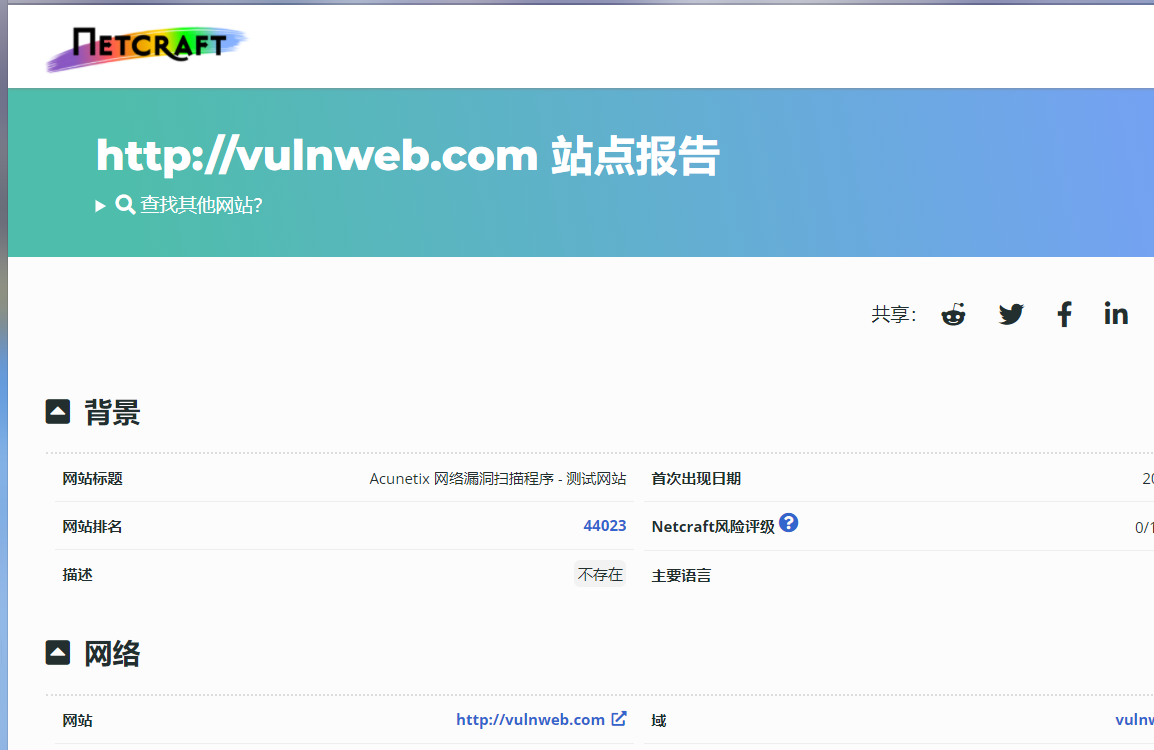
Task: Share report on Reddit
Action: point(953,314)
